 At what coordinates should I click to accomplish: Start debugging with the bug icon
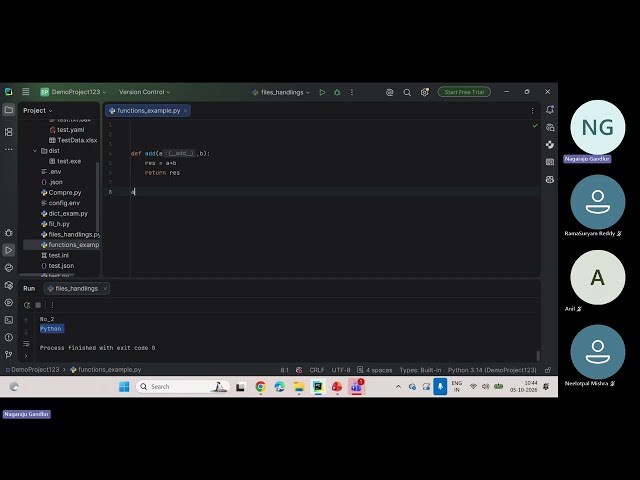(337, 92)
